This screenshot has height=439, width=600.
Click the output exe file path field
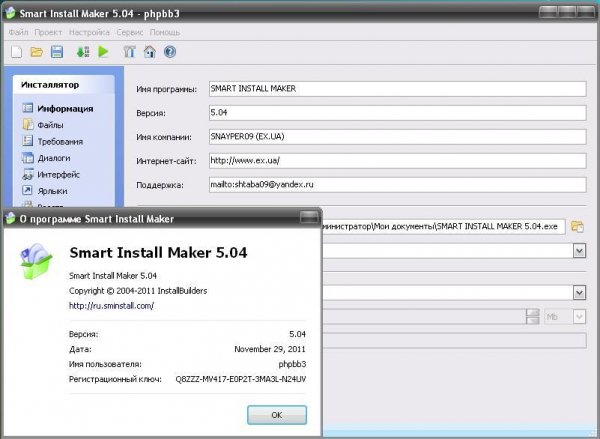pyautogui.click(x=443, y=227)
